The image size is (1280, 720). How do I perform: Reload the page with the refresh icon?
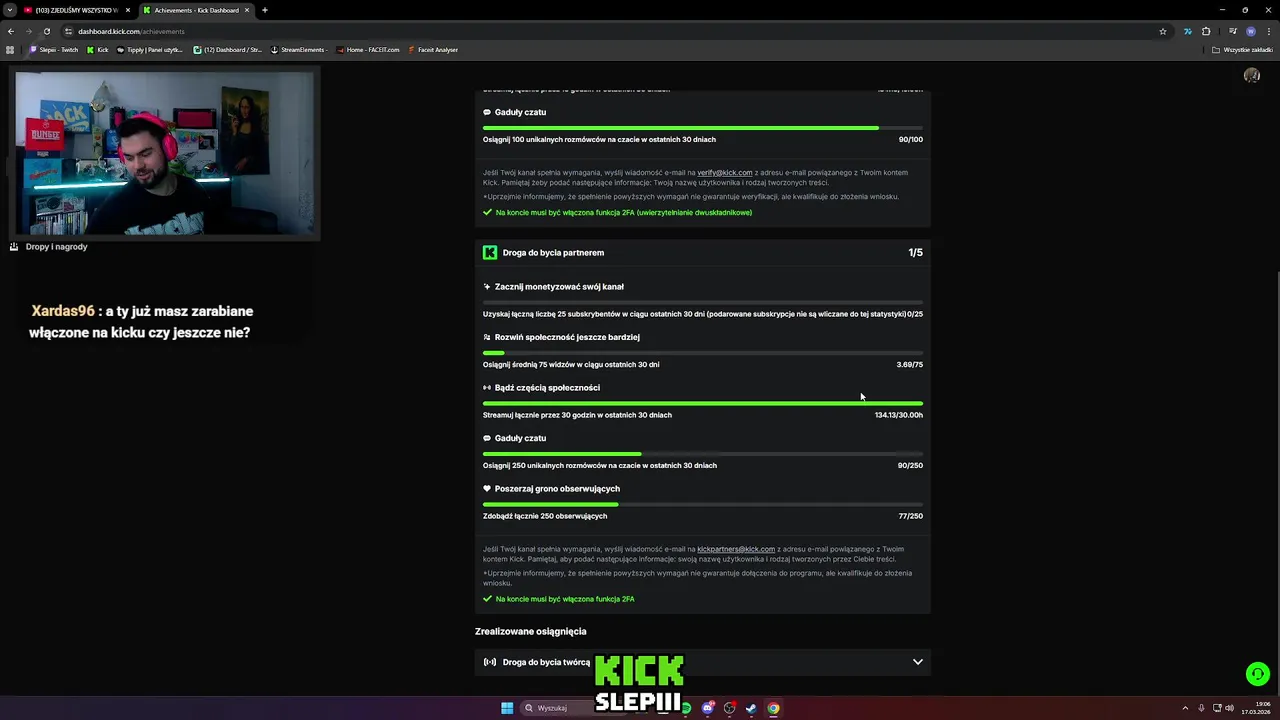pos(46,31)
